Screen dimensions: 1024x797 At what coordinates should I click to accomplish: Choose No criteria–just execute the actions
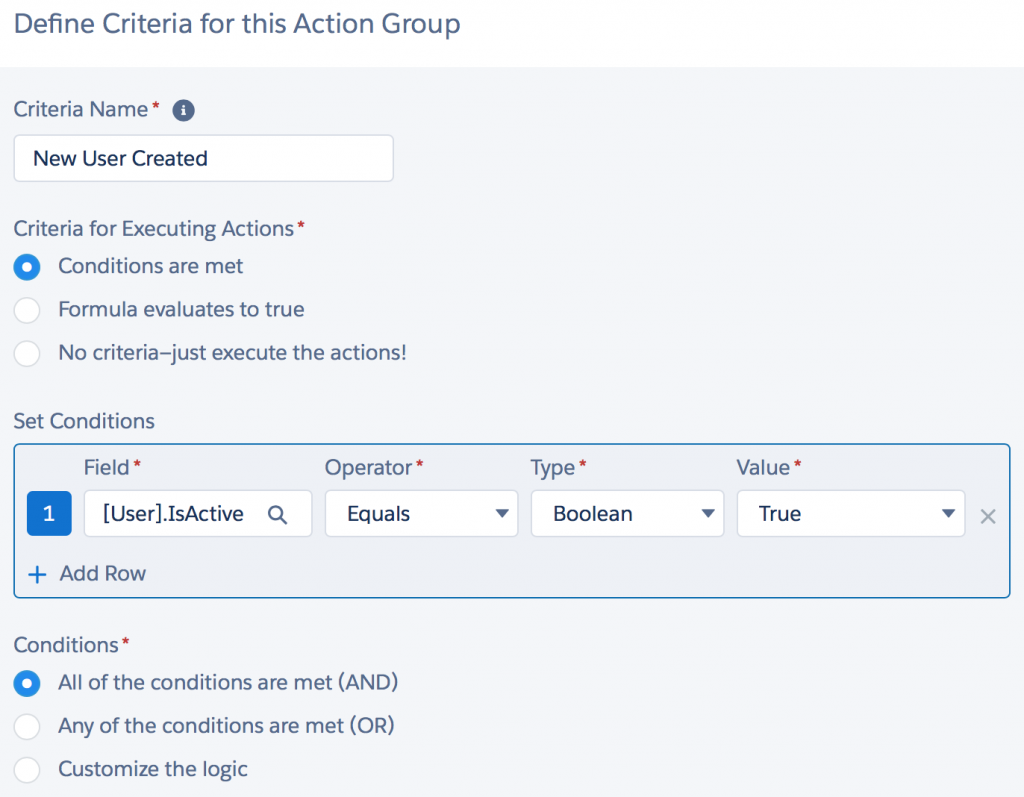[x=27, y=353]
